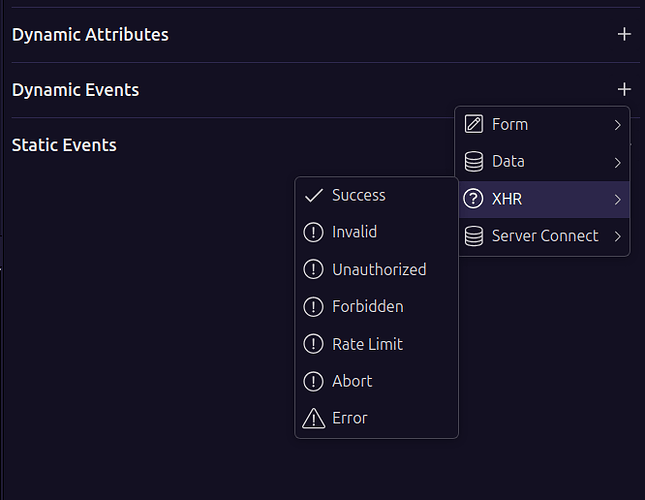Viewport: 645px width, 500px height.
Task: Click the Dynamic Attributes section title
Action: 90,35
